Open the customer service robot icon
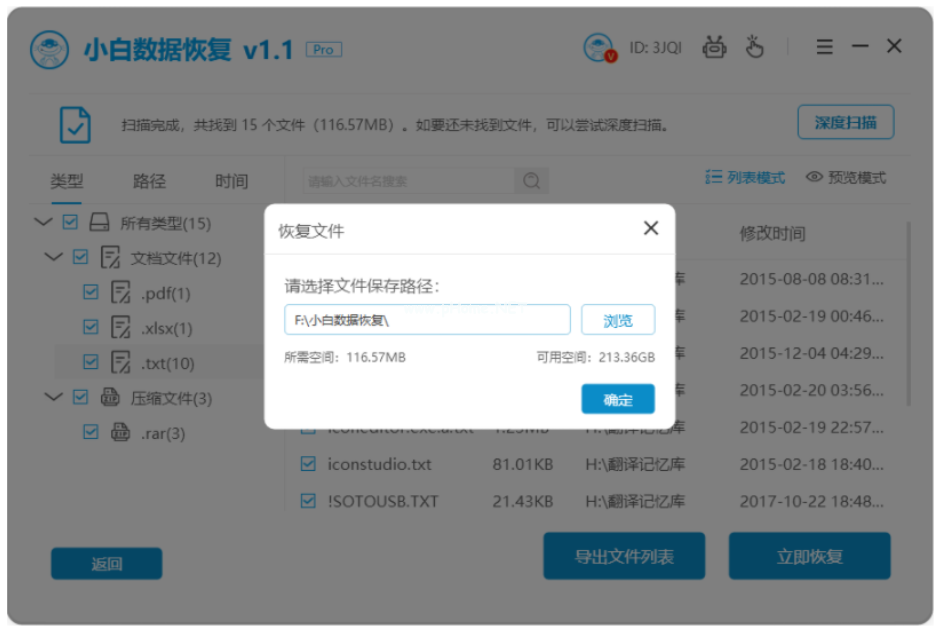The height and width of the screenshot is (634, 940). point(715,47)
